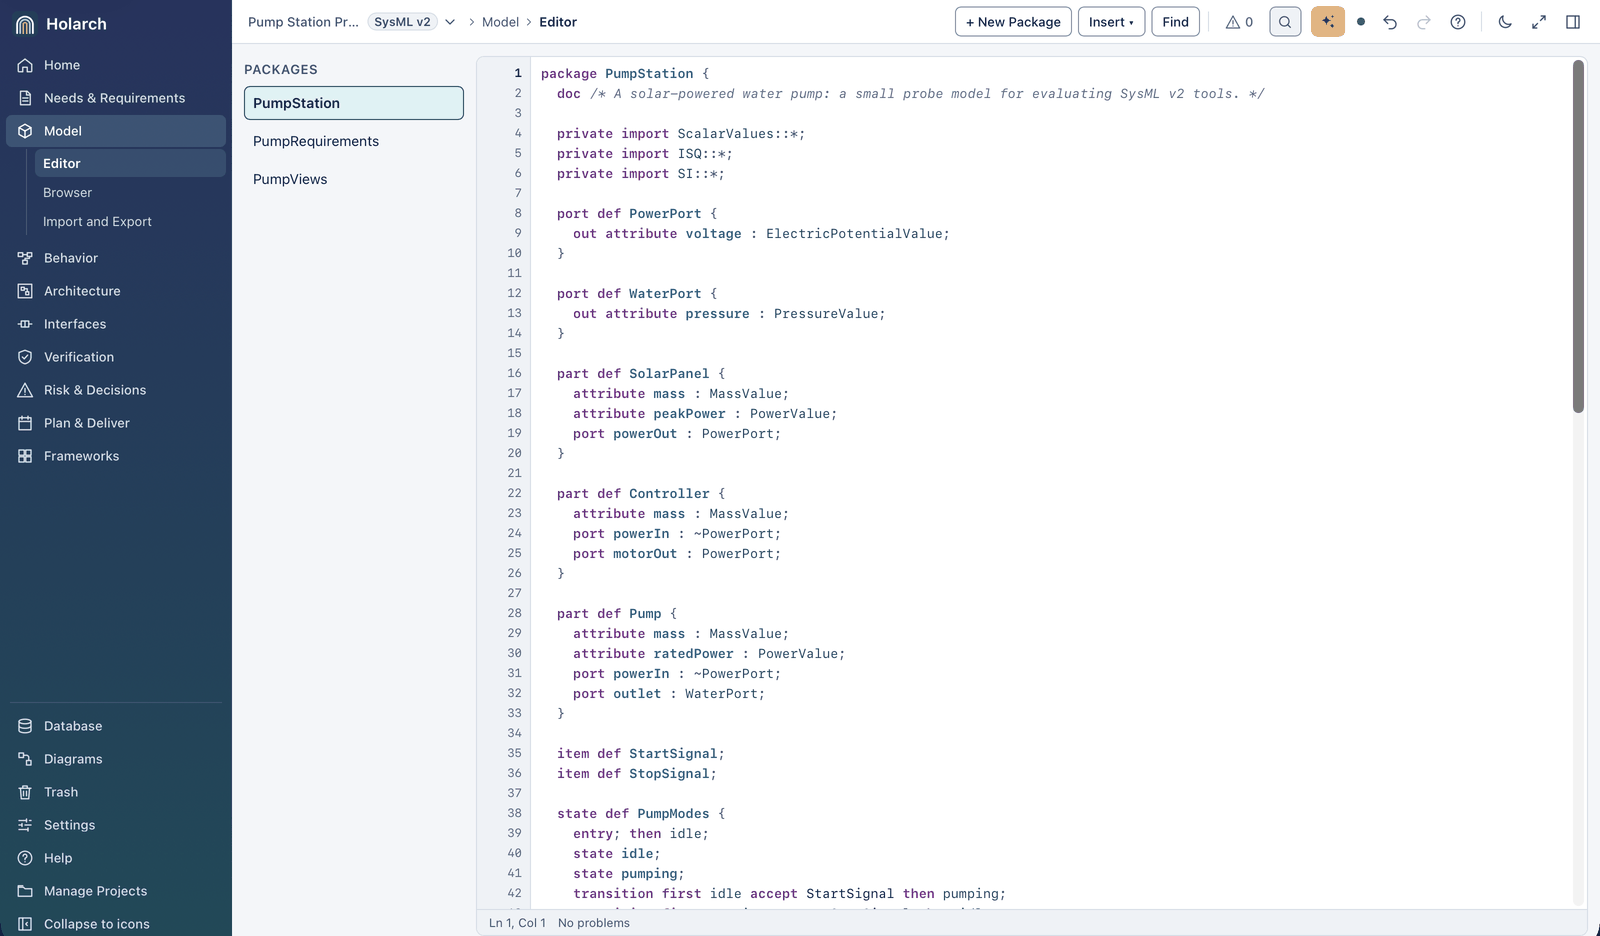Open the Browser sub-item
The width and height of the screenshot is (1600, 936).
(130, 192)
